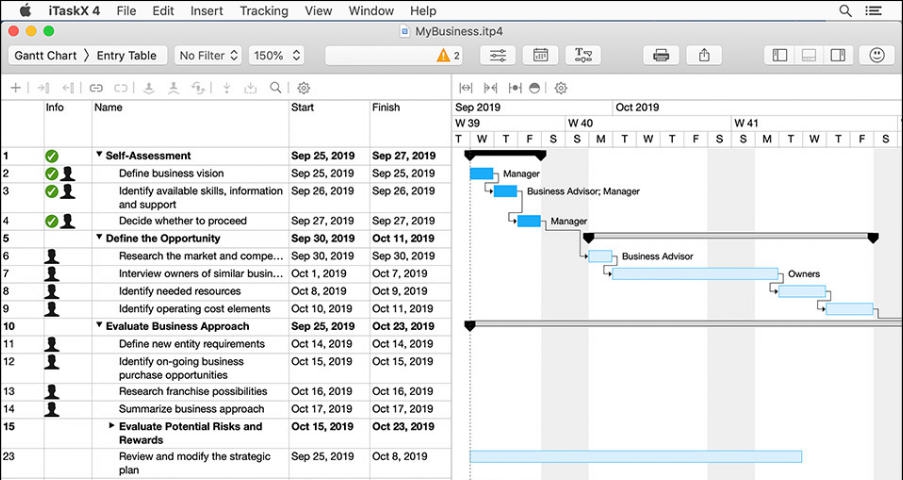The width and height of the screenshot is (903, 480).
Task: Open the Apple menu
Action: click(25, 10)
